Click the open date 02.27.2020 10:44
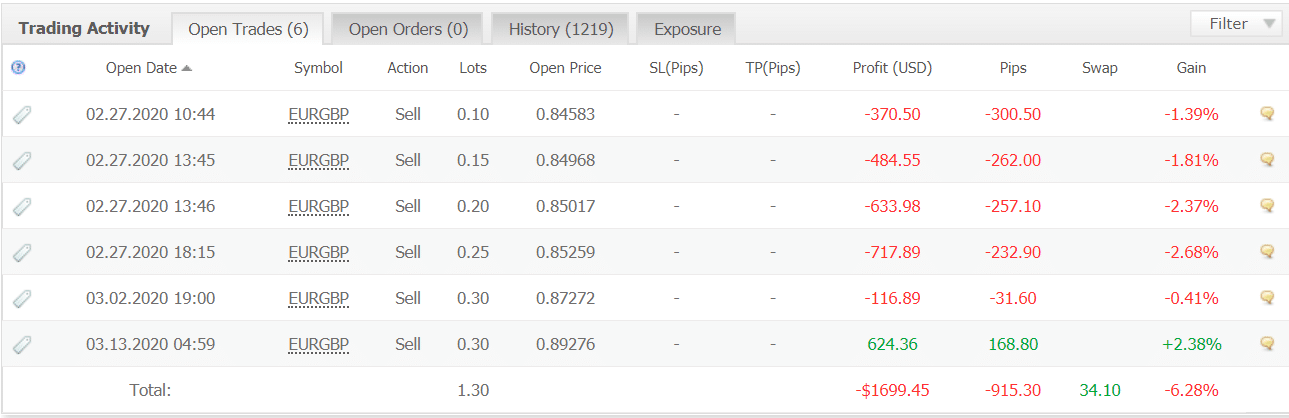 tap(150, 114)
